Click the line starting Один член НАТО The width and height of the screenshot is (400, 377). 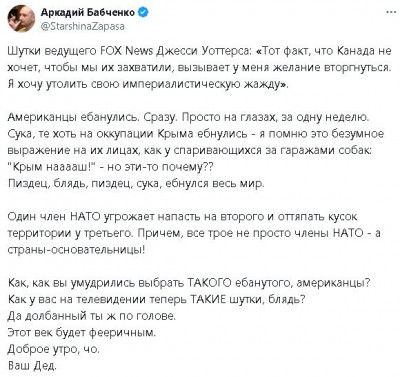182,217
